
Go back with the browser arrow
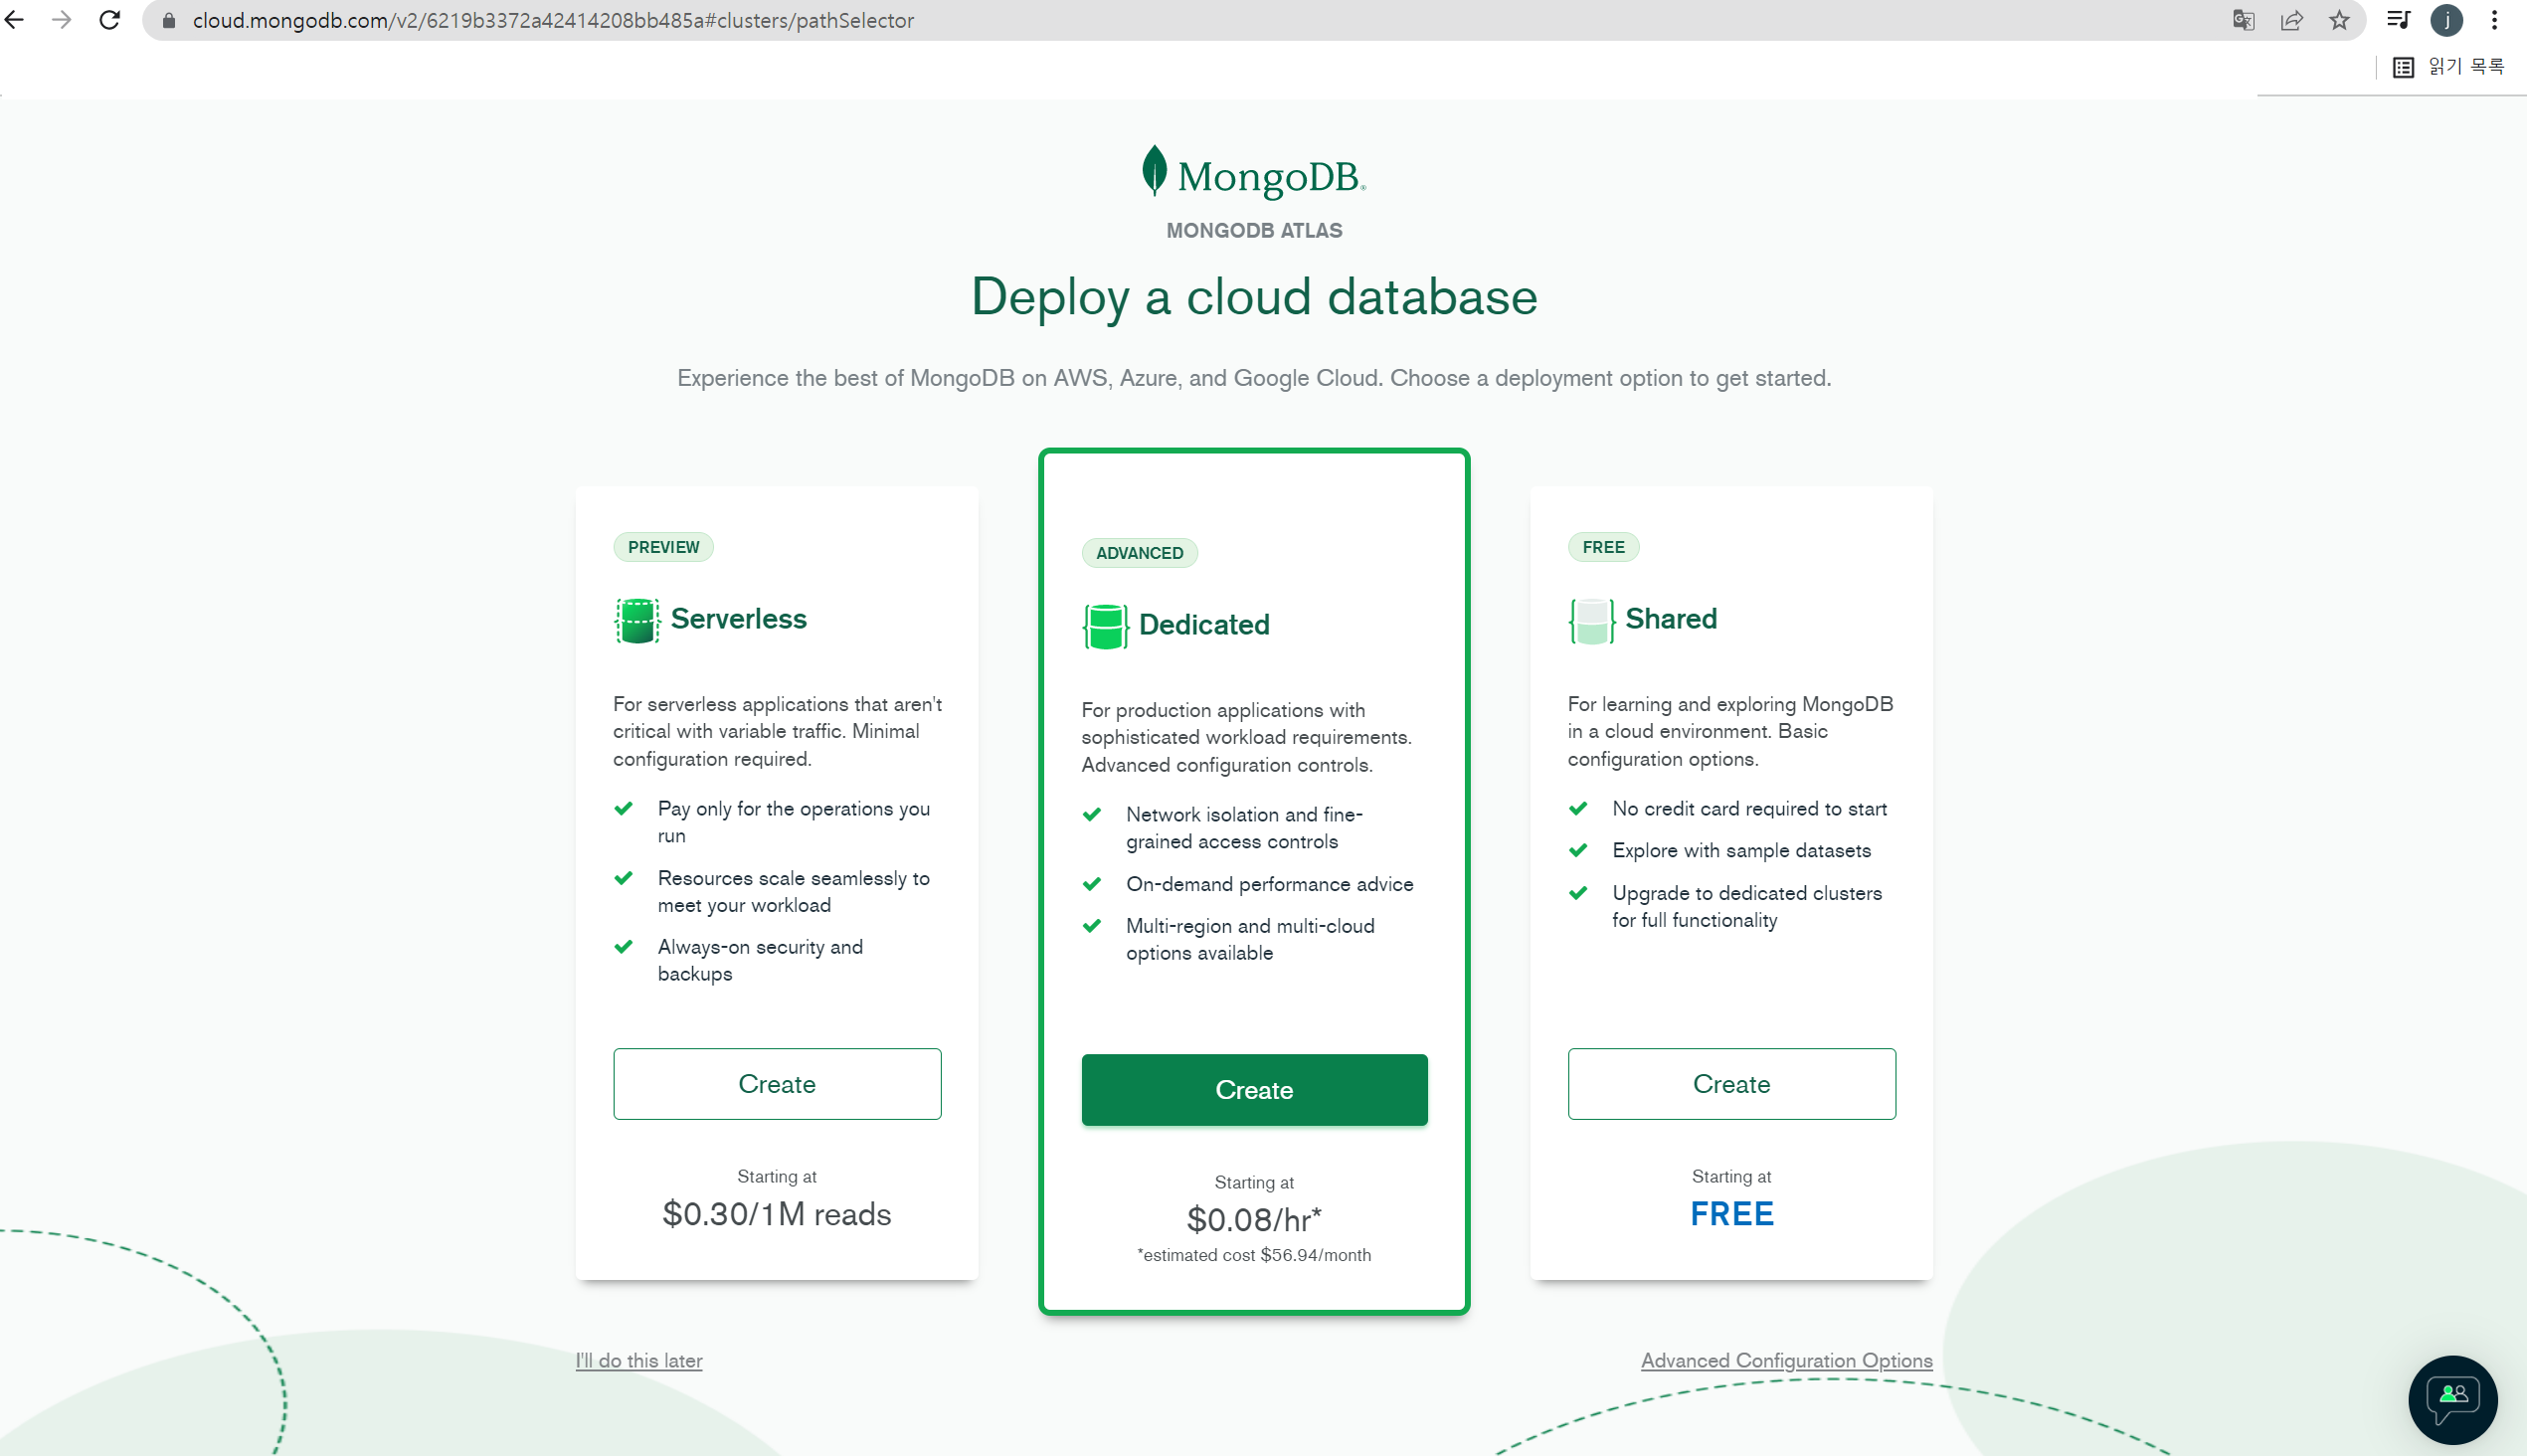point(15,20)
